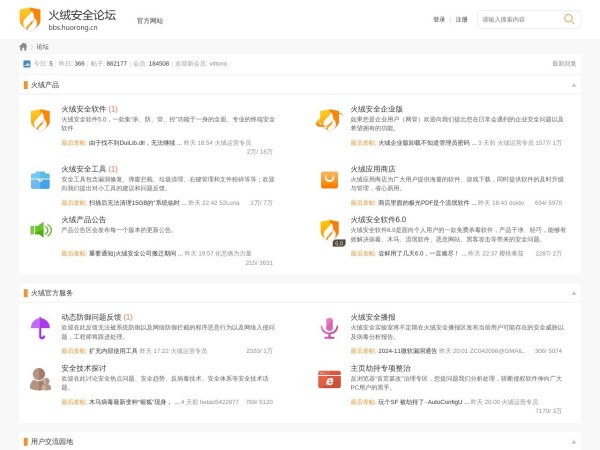Click the 登录 login link

pyautogui.click(x=439, y=19)
